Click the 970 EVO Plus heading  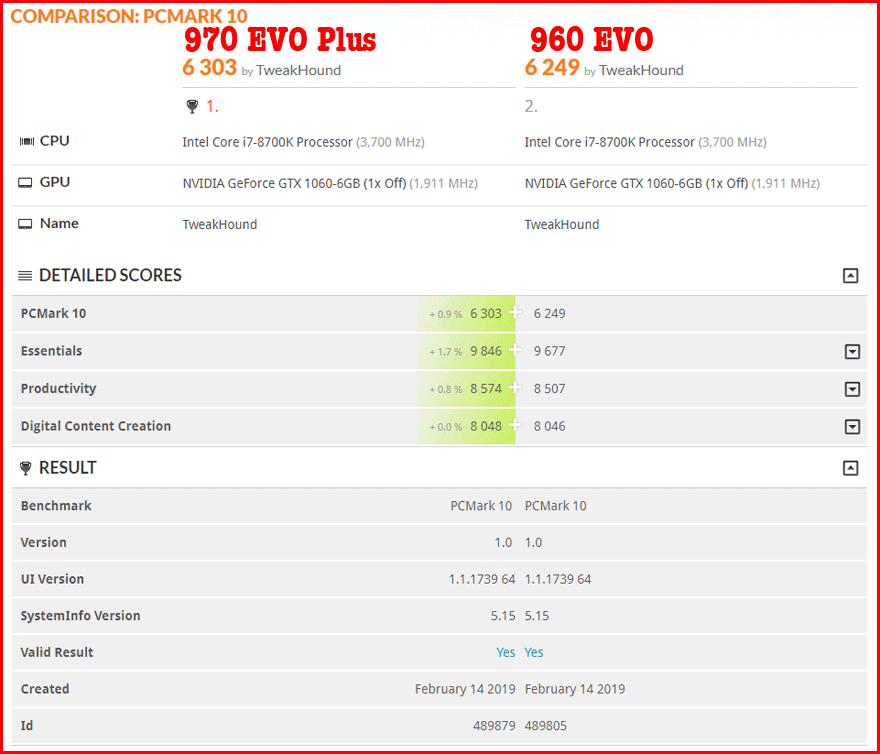tap(280, 39)
